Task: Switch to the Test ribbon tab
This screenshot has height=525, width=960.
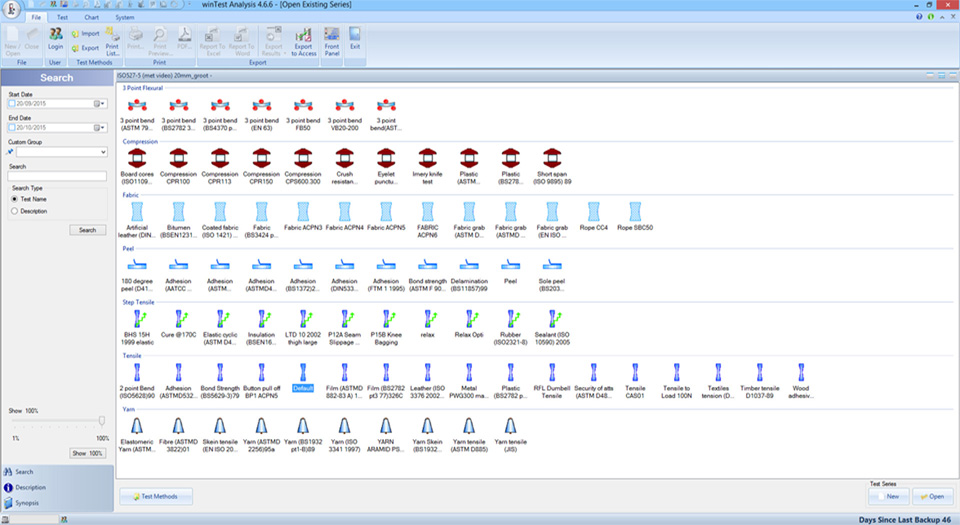Action: [x=62, y=17]
